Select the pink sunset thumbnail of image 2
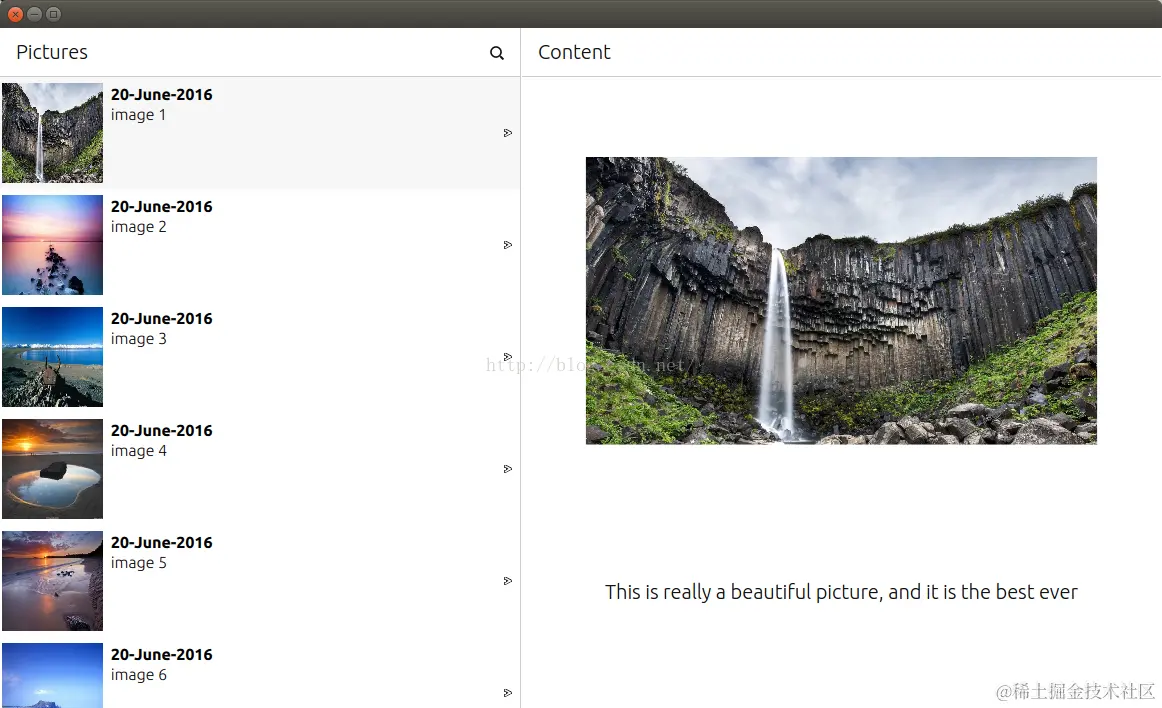The height and width of the screenshot is (708, 1162). [53, 245]
